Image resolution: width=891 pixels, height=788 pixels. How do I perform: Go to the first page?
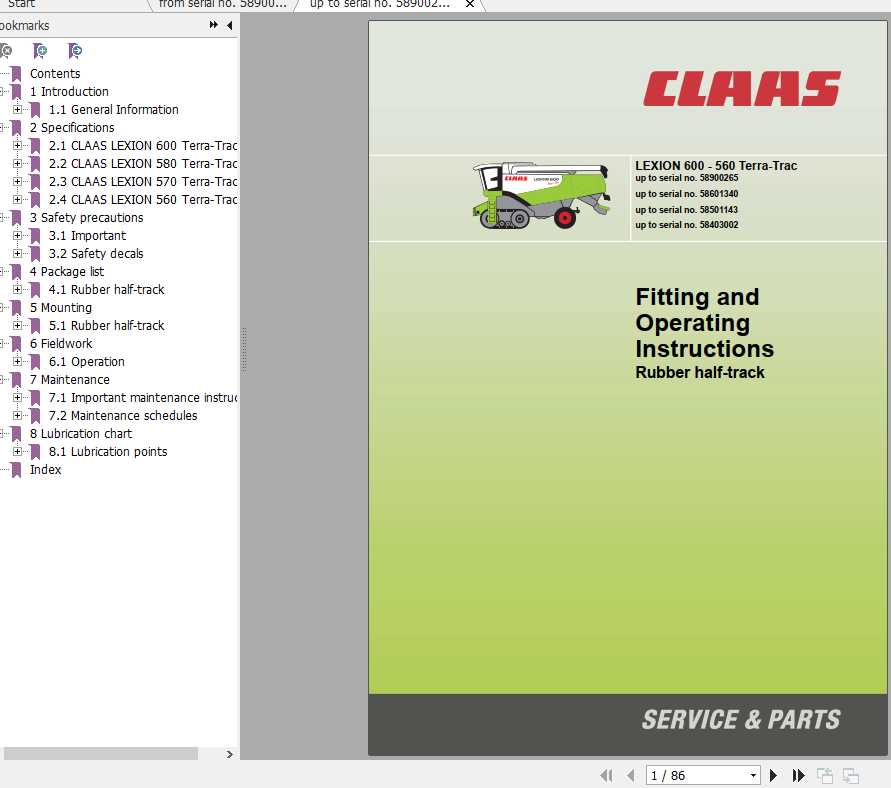pyautogui.click(x=607, y=775)
